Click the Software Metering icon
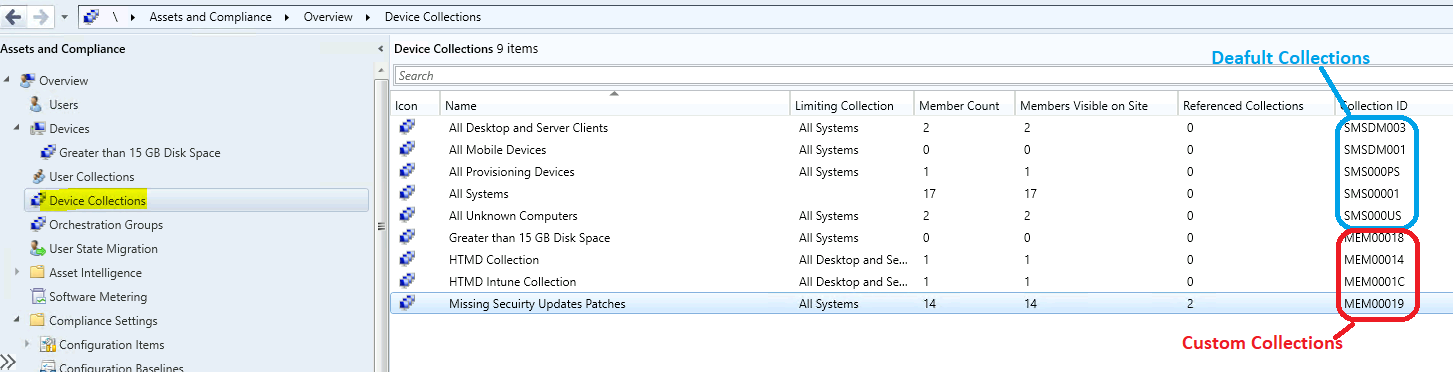Viewport: 1453px width, 372px height. pos(38,296)
